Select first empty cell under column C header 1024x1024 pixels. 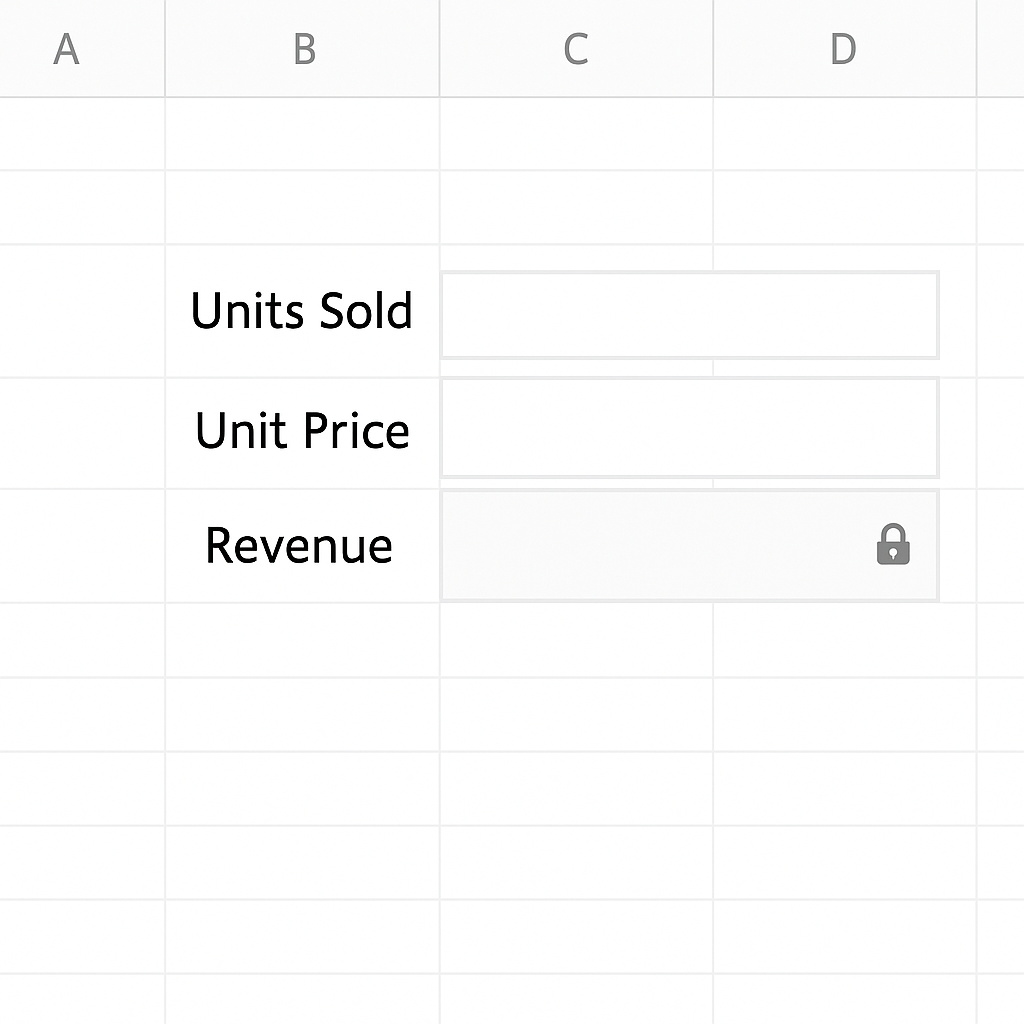pos(577,134)
